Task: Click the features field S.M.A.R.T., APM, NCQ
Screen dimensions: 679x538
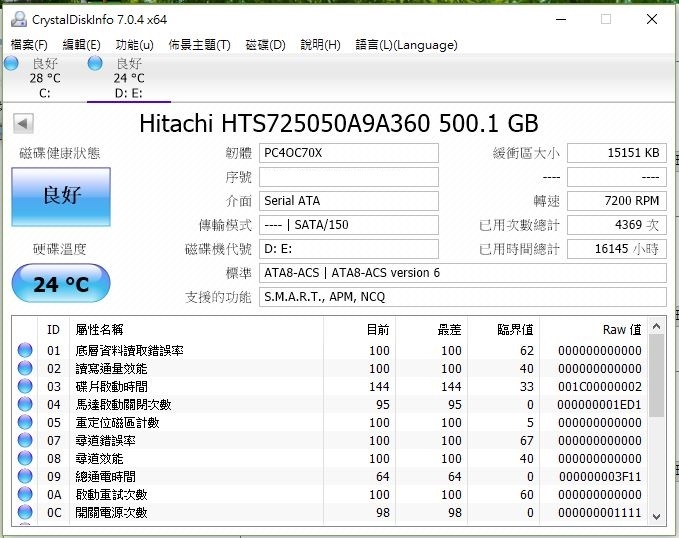Action: (462, 297)
